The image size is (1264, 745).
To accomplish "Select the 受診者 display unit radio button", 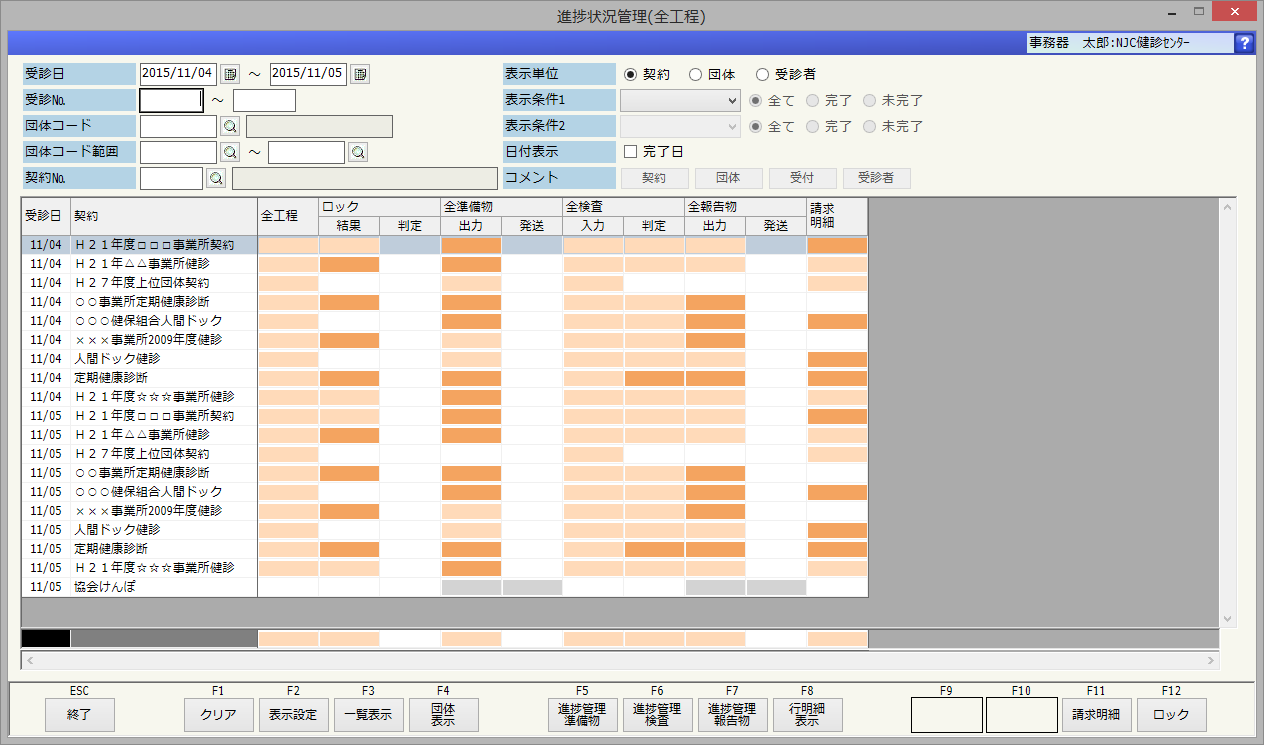I will (763, 74).
